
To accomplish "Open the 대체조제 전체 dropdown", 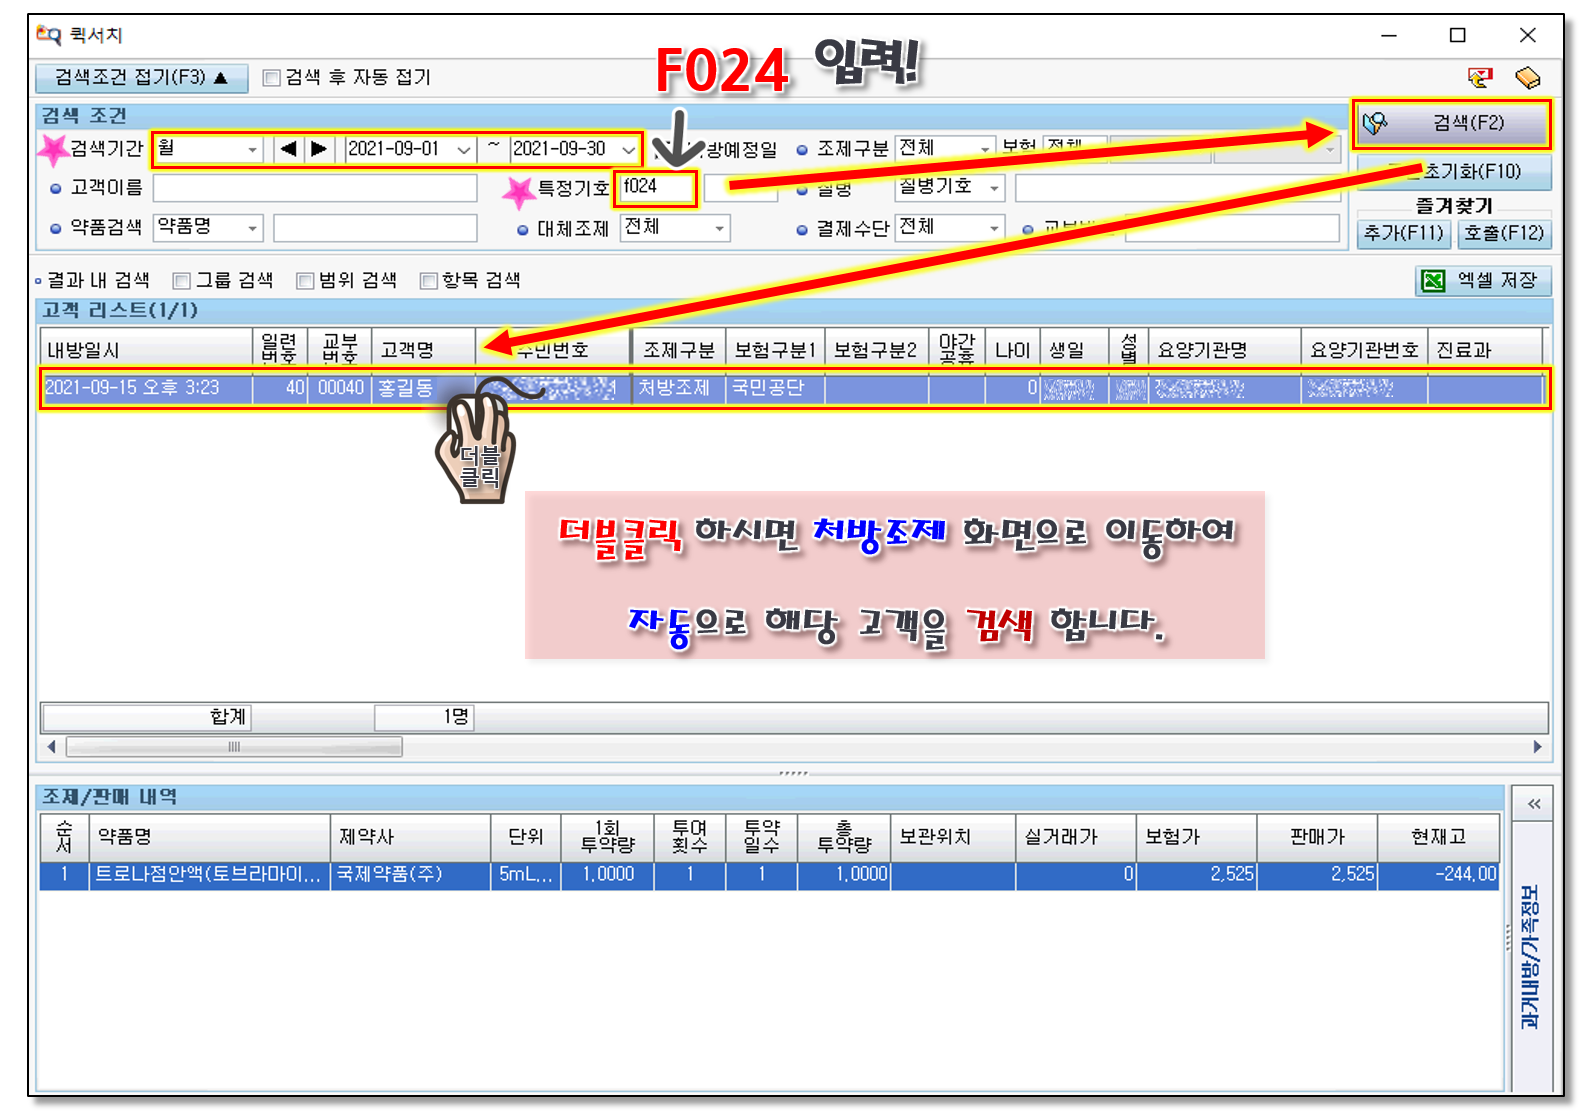I will (x=719, y=228).
